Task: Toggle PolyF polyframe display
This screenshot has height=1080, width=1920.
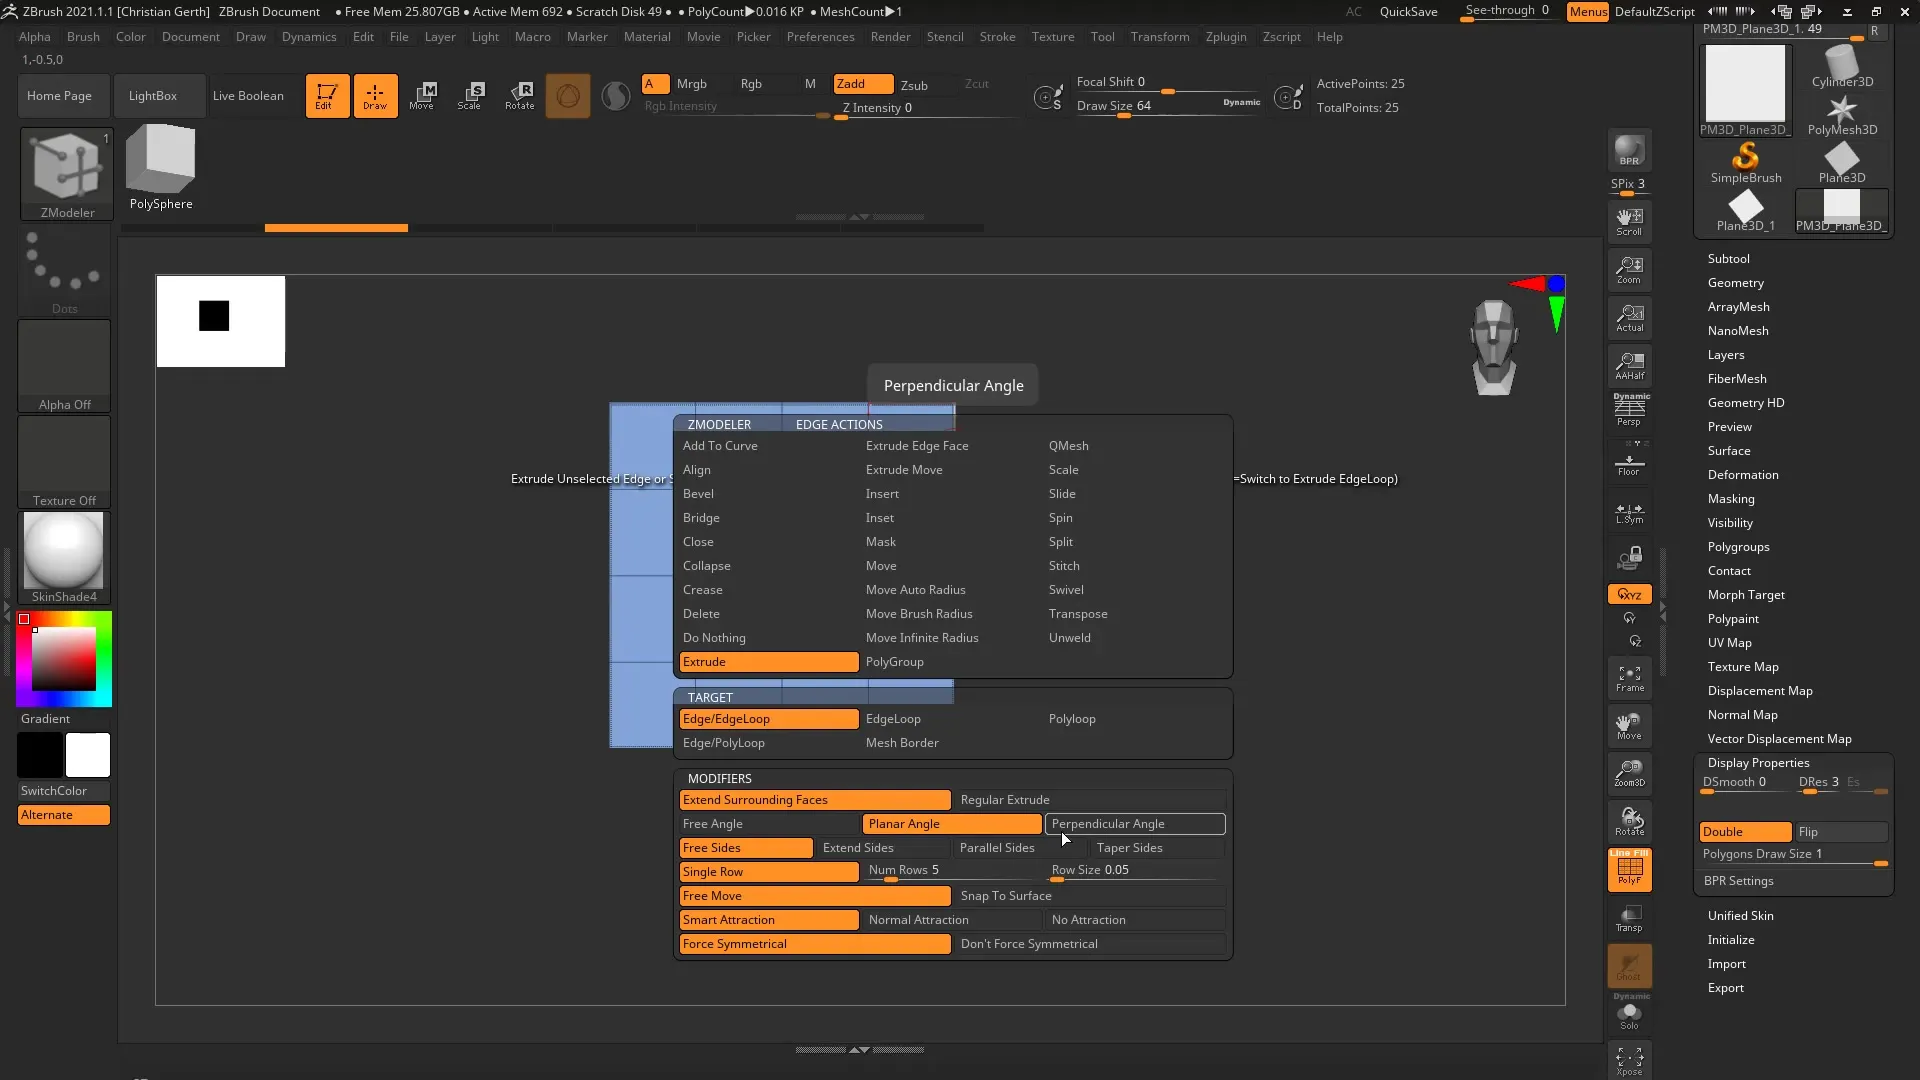Action: point(1629,869)
